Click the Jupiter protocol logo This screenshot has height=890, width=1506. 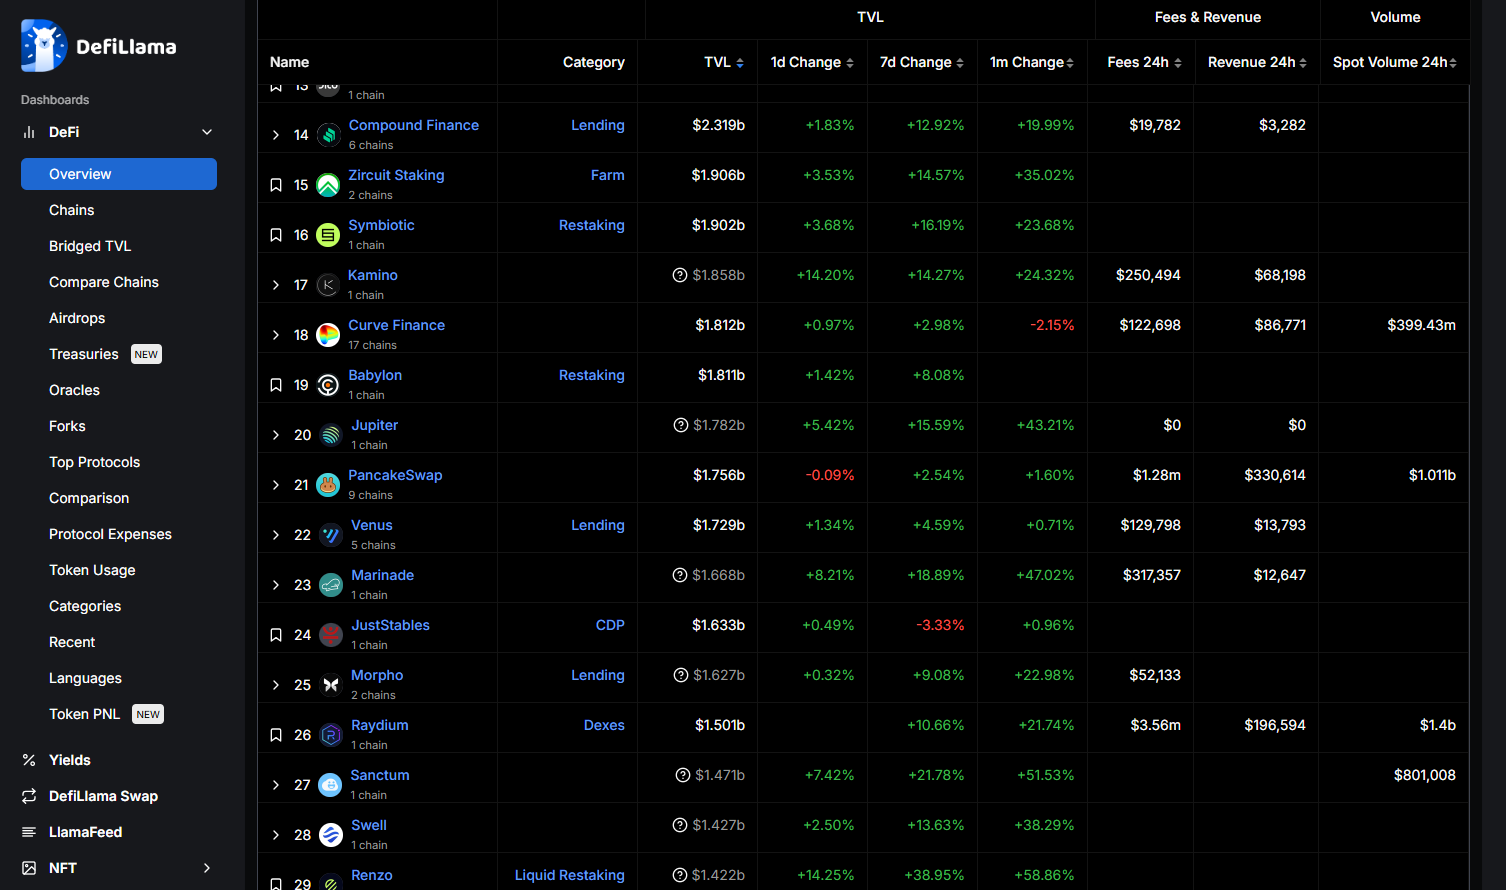tap(331, 435)
